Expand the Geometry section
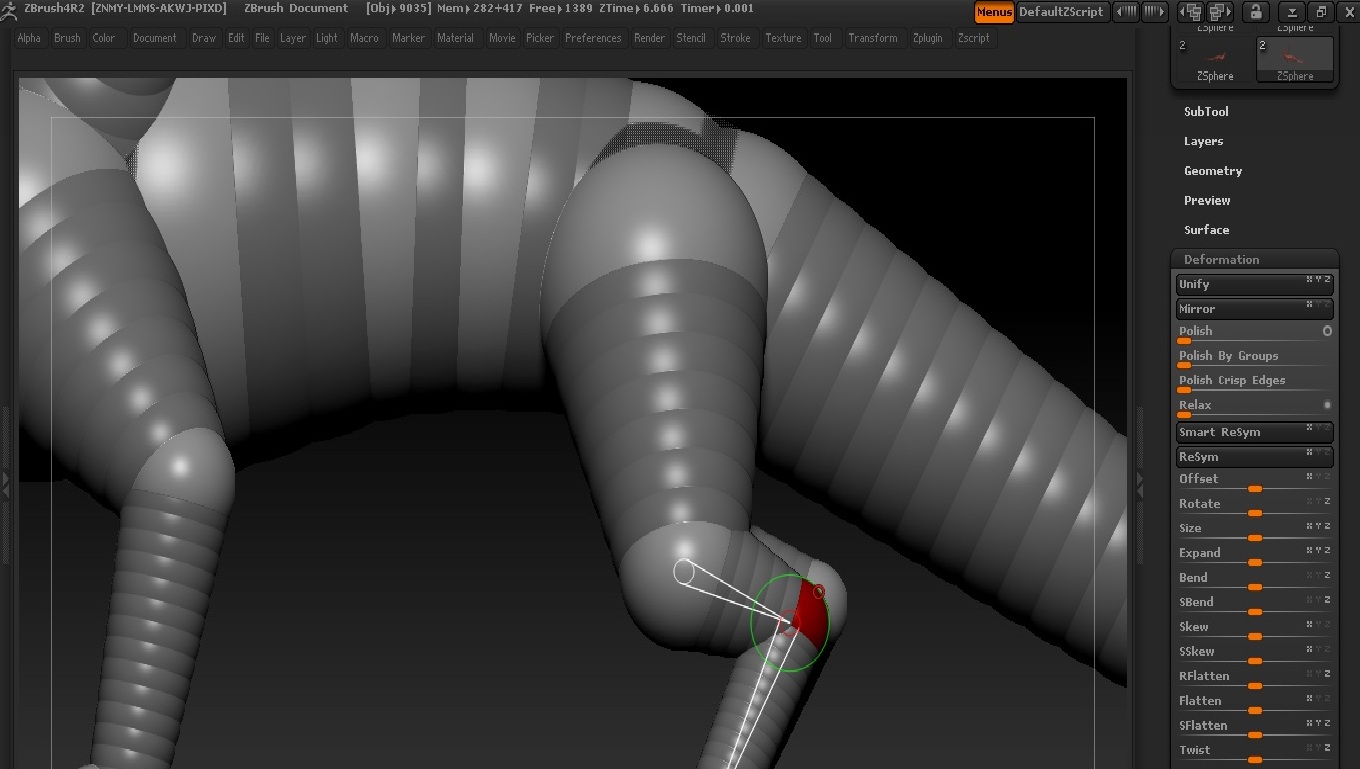 pyautogui.click(x=1212, y=171)
